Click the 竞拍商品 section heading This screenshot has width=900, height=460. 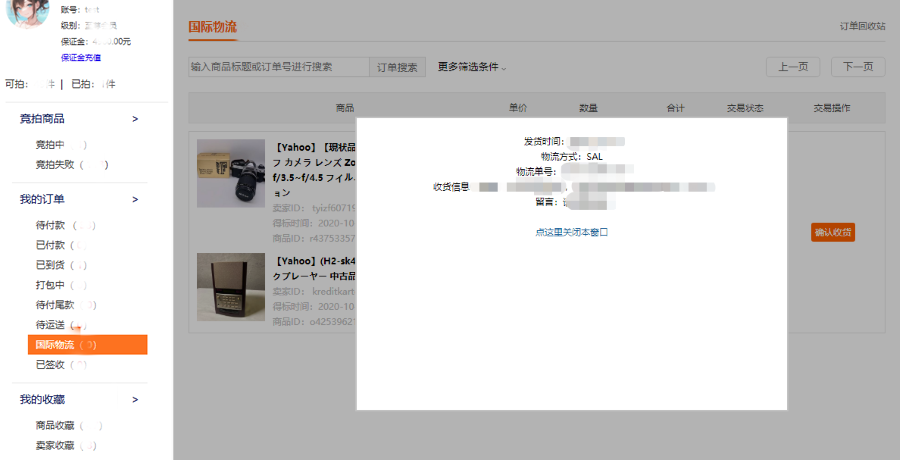(42, 119)
